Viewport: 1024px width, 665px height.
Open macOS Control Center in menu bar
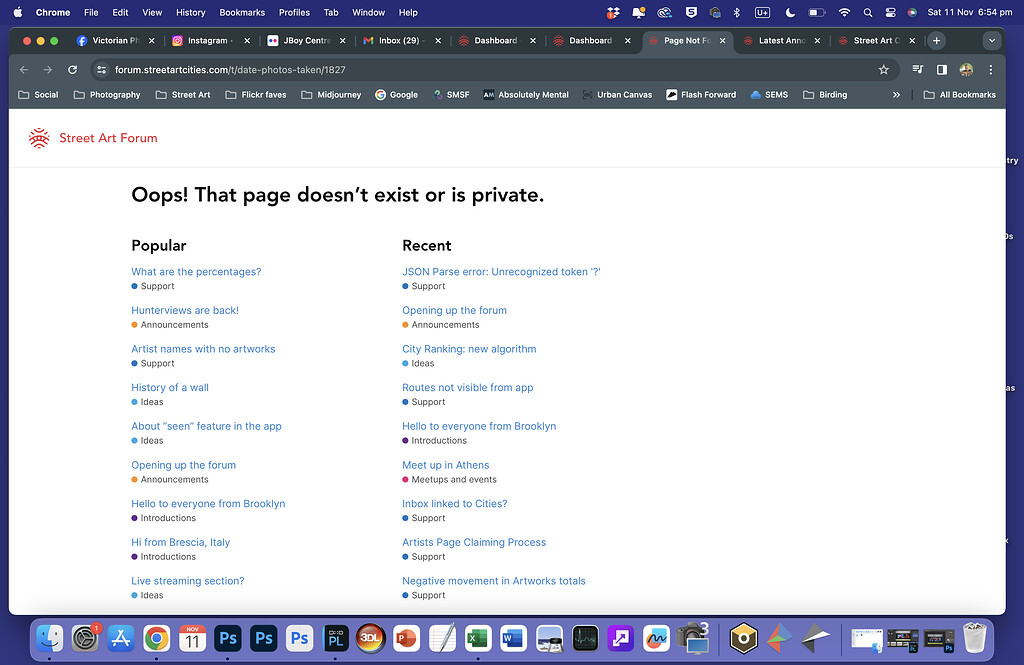coord(889,12)
